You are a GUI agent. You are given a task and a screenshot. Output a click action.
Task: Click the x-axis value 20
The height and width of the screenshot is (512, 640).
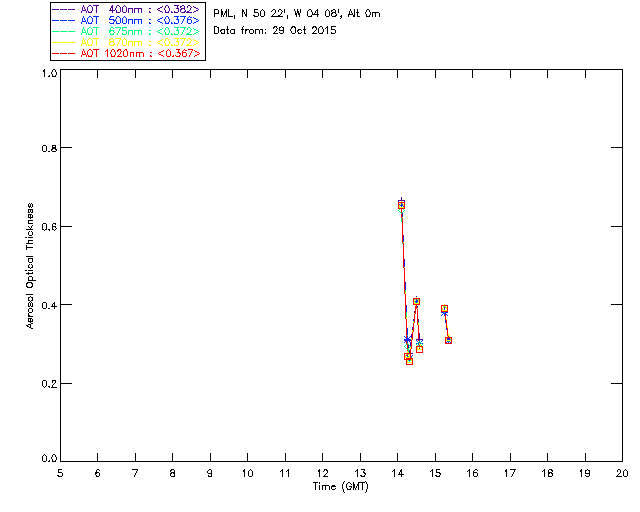(x=622, y=474)
